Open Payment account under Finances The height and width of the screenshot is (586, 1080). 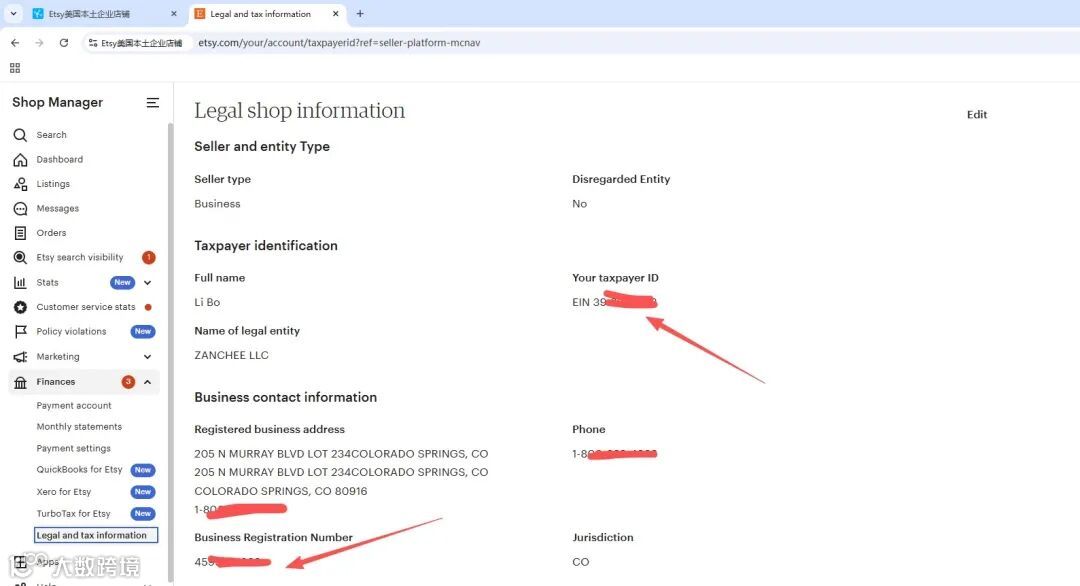74,406
